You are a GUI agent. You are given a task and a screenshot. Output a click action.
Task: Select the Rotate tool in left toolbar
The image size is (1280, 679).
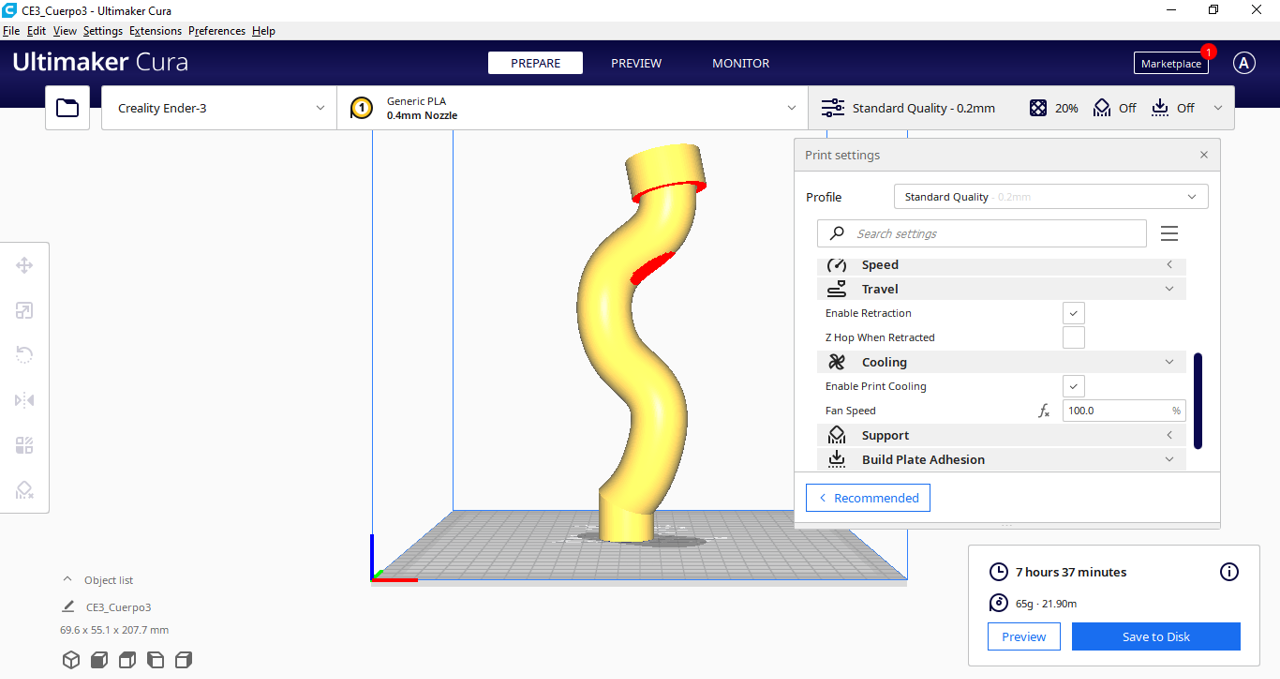click(x=25, y=355)
